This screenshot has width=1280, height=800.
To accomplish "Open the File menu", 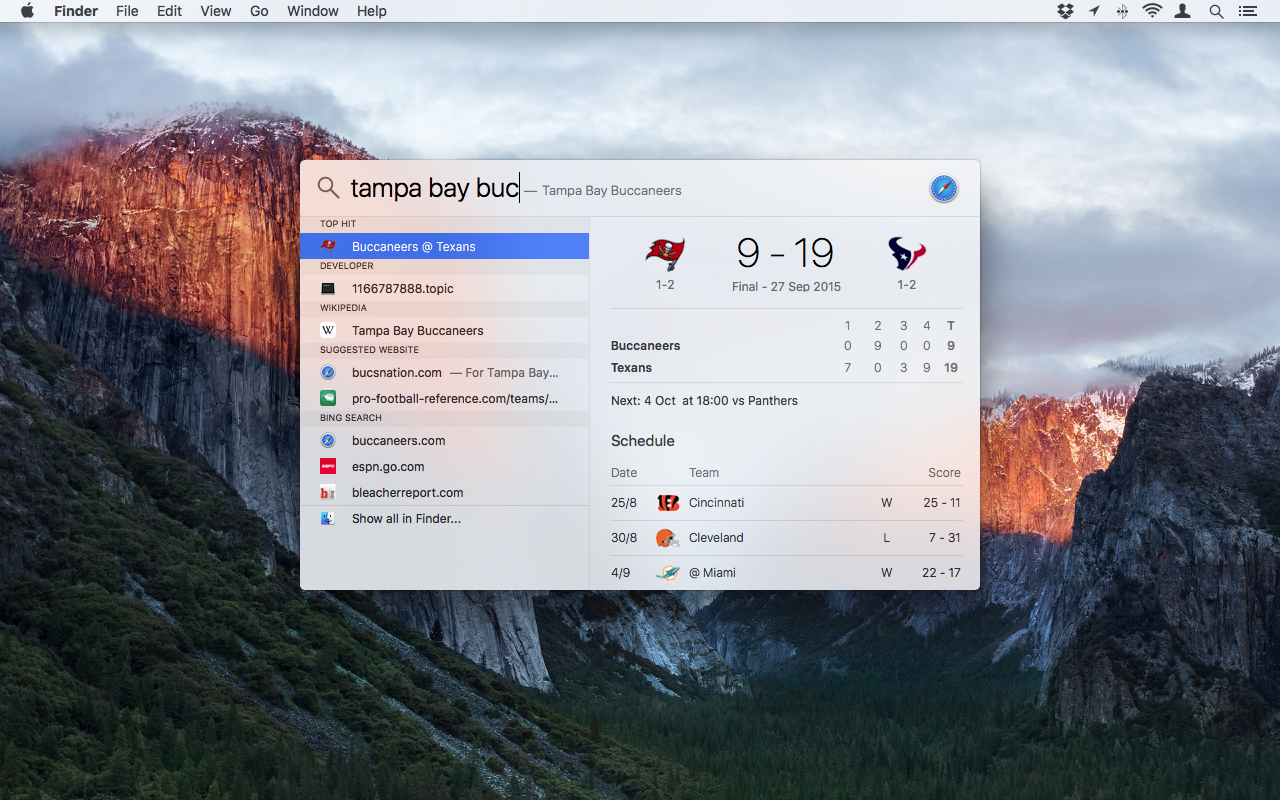I will pyautogui.click(x=127, y=11).
